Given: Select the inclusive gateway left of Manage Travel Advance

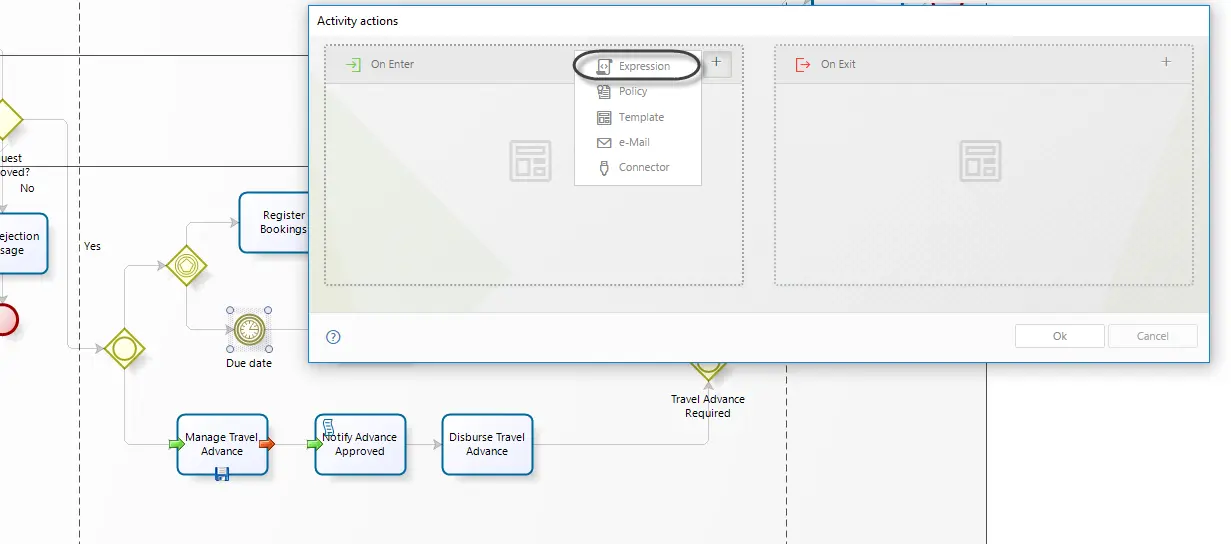Looking at the screenshot, I should [125, 348].
